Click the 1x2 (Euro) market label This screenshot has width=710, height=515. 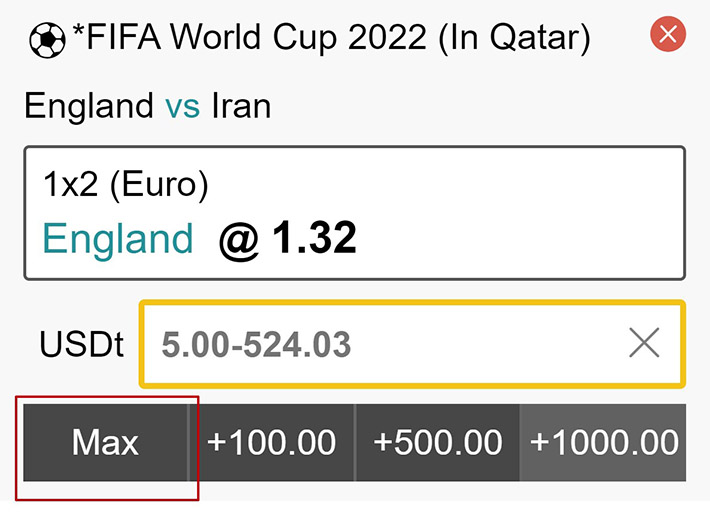125,185
